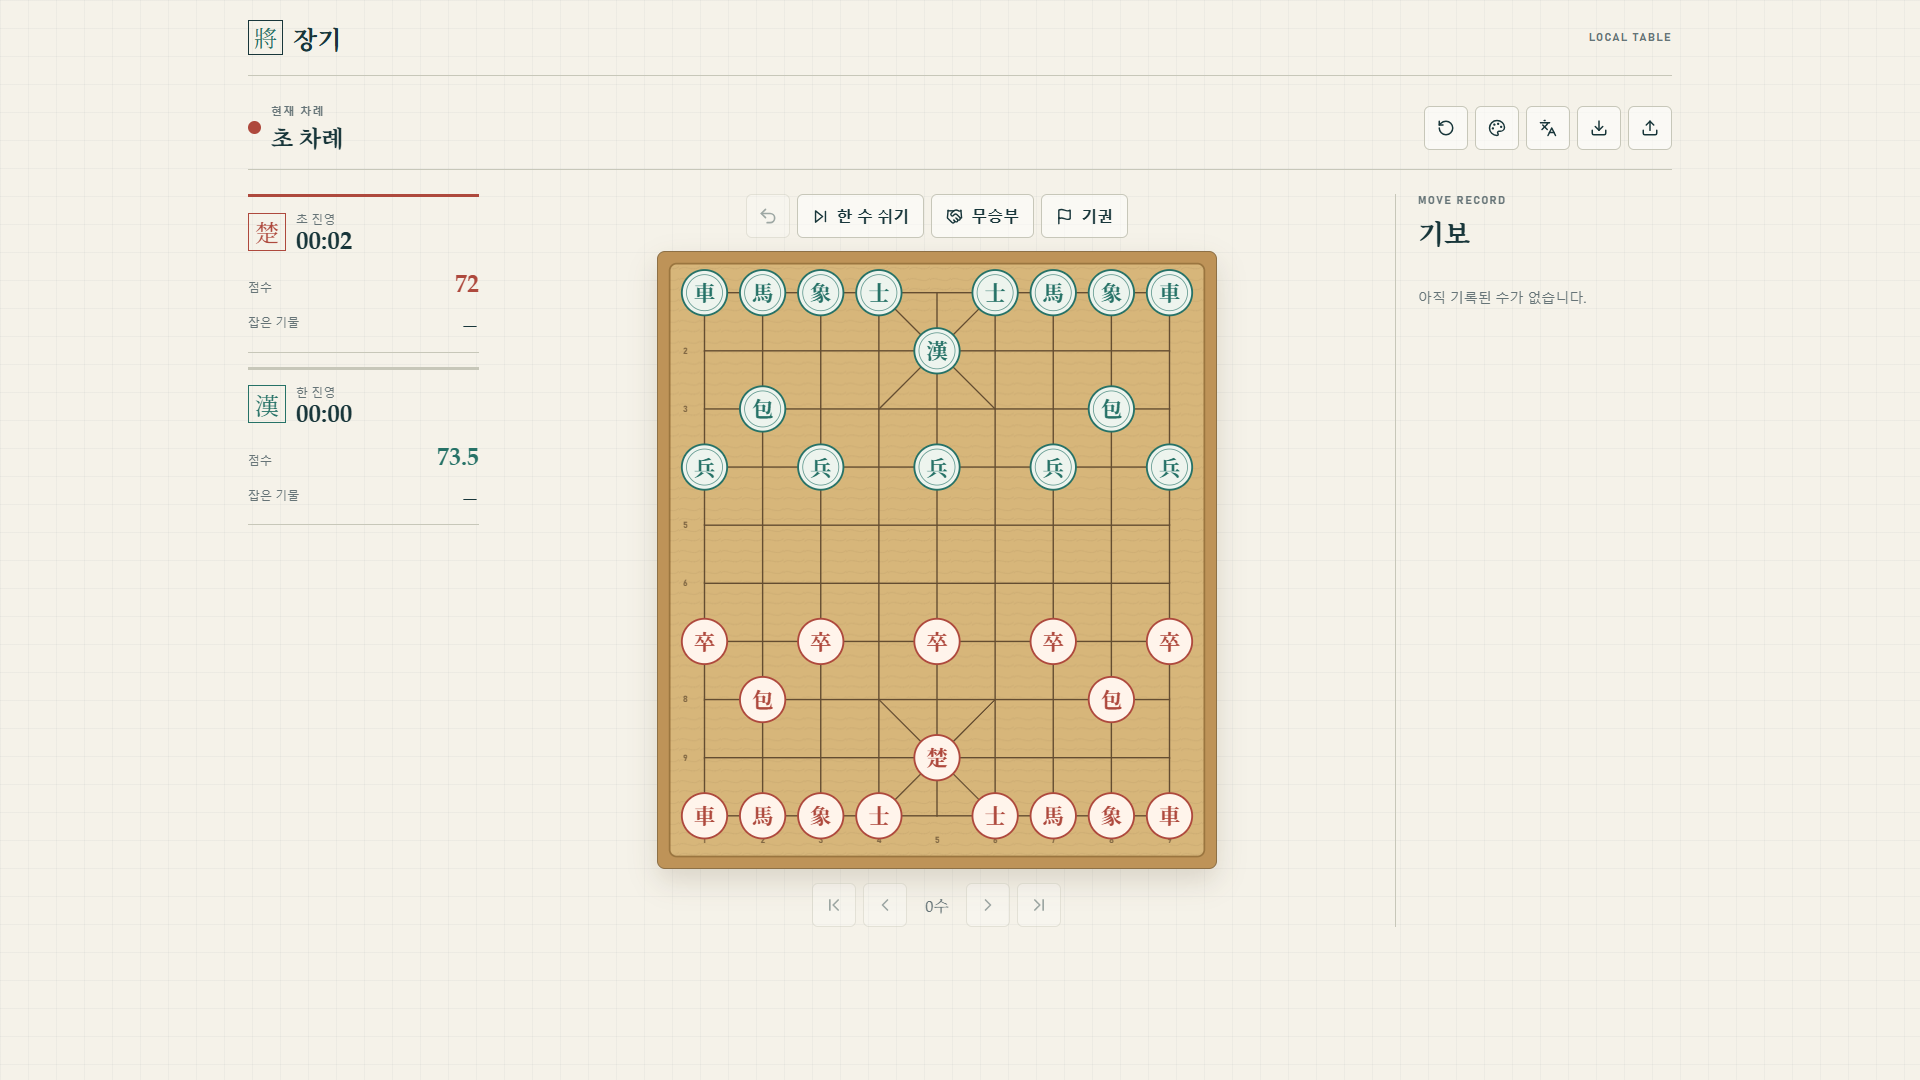Click the score 73.5 for 한 진영

[x=457, y=457]
